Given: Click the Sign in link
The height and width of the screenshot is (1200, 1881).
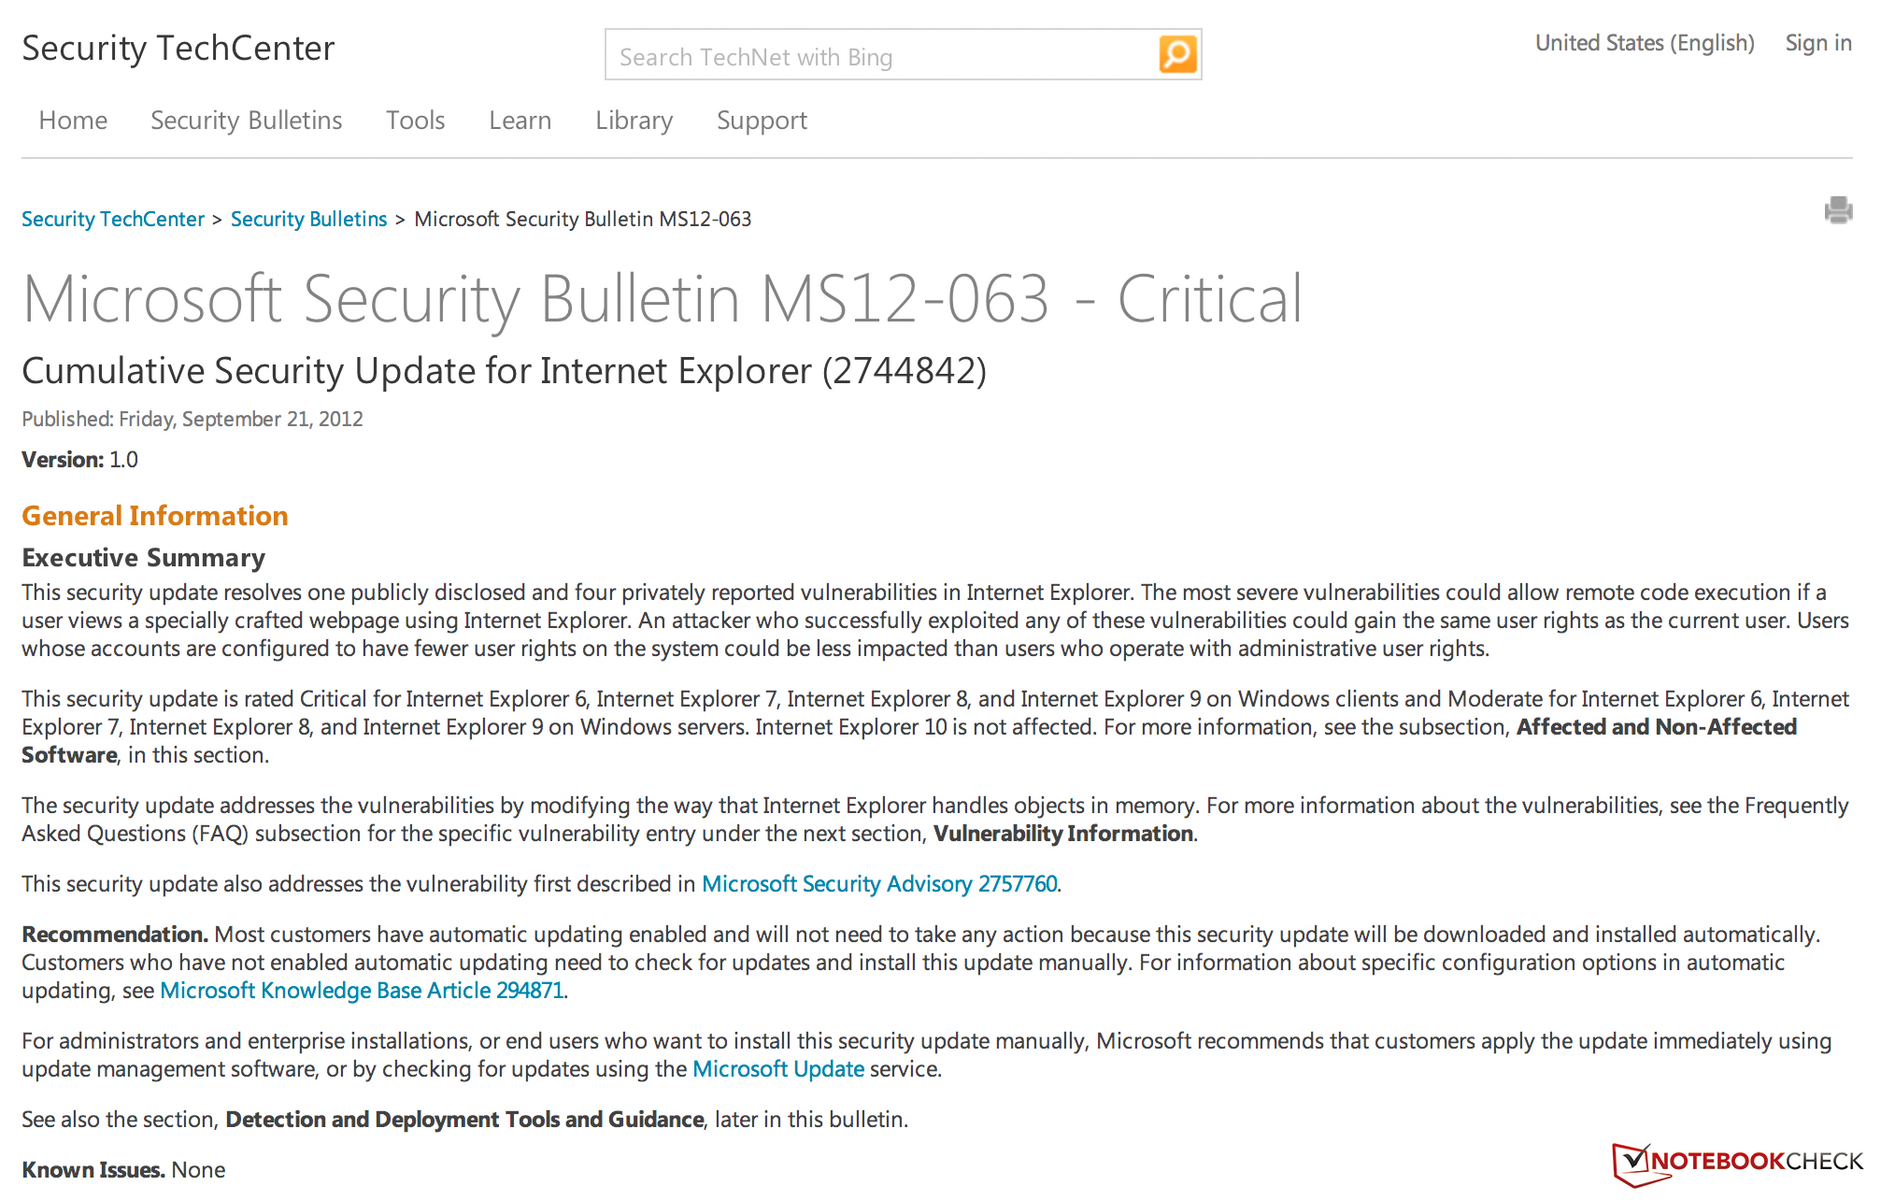Looking at the screenshot, I should click(1818, 43).
